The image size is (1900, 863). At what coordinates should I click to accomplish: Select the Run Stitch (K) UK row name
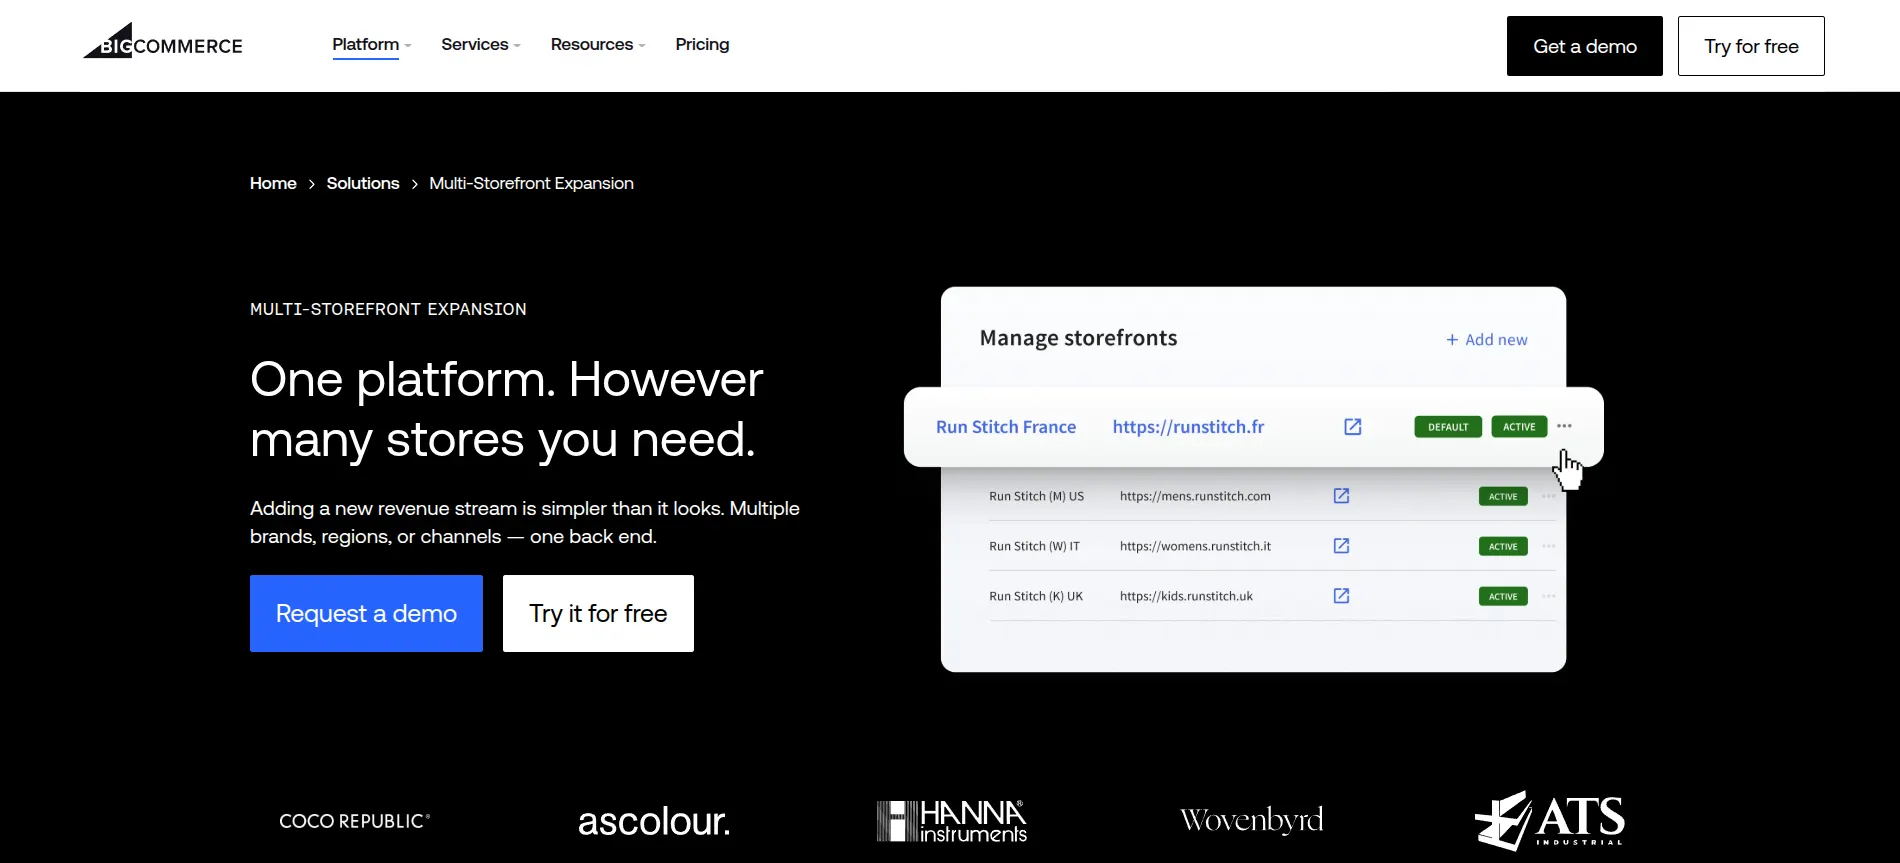click(x=1036, y=596)
